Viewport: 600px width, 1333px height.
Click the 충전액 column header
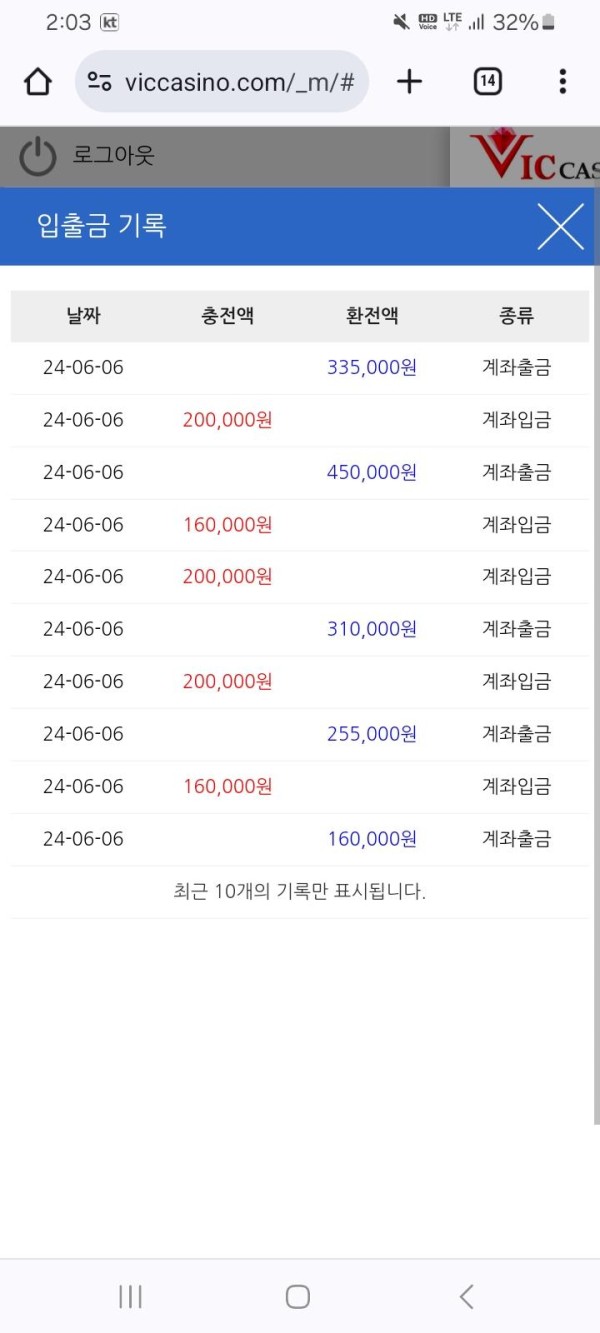(227, 316)
